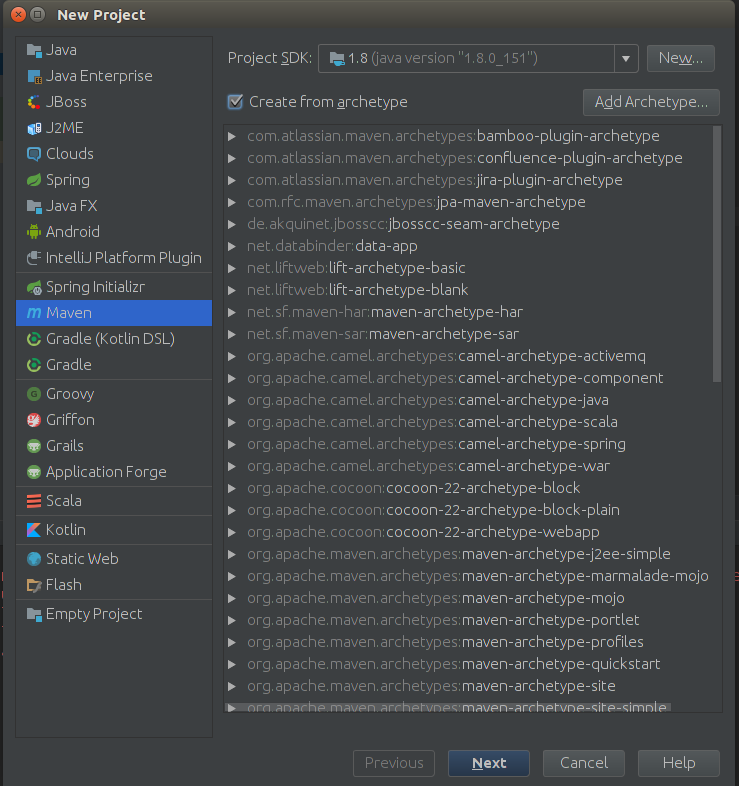Select the Kotlin logo icon

pyautogui.click(x=34, y=530)
